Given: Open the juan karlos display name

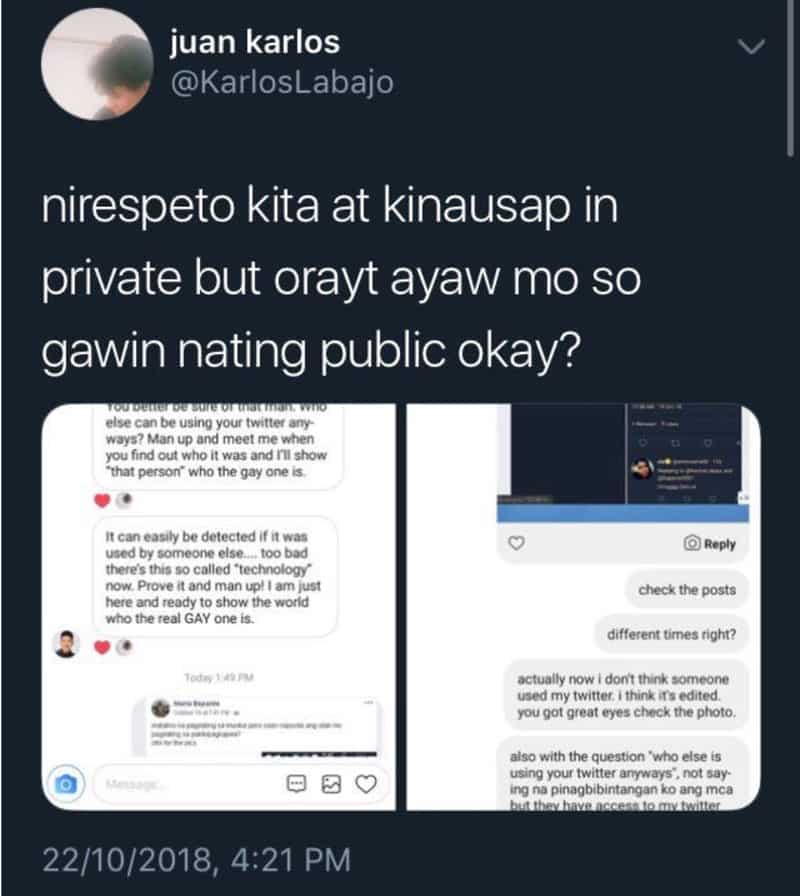Looking at the screenshot, I should [255, 43].
